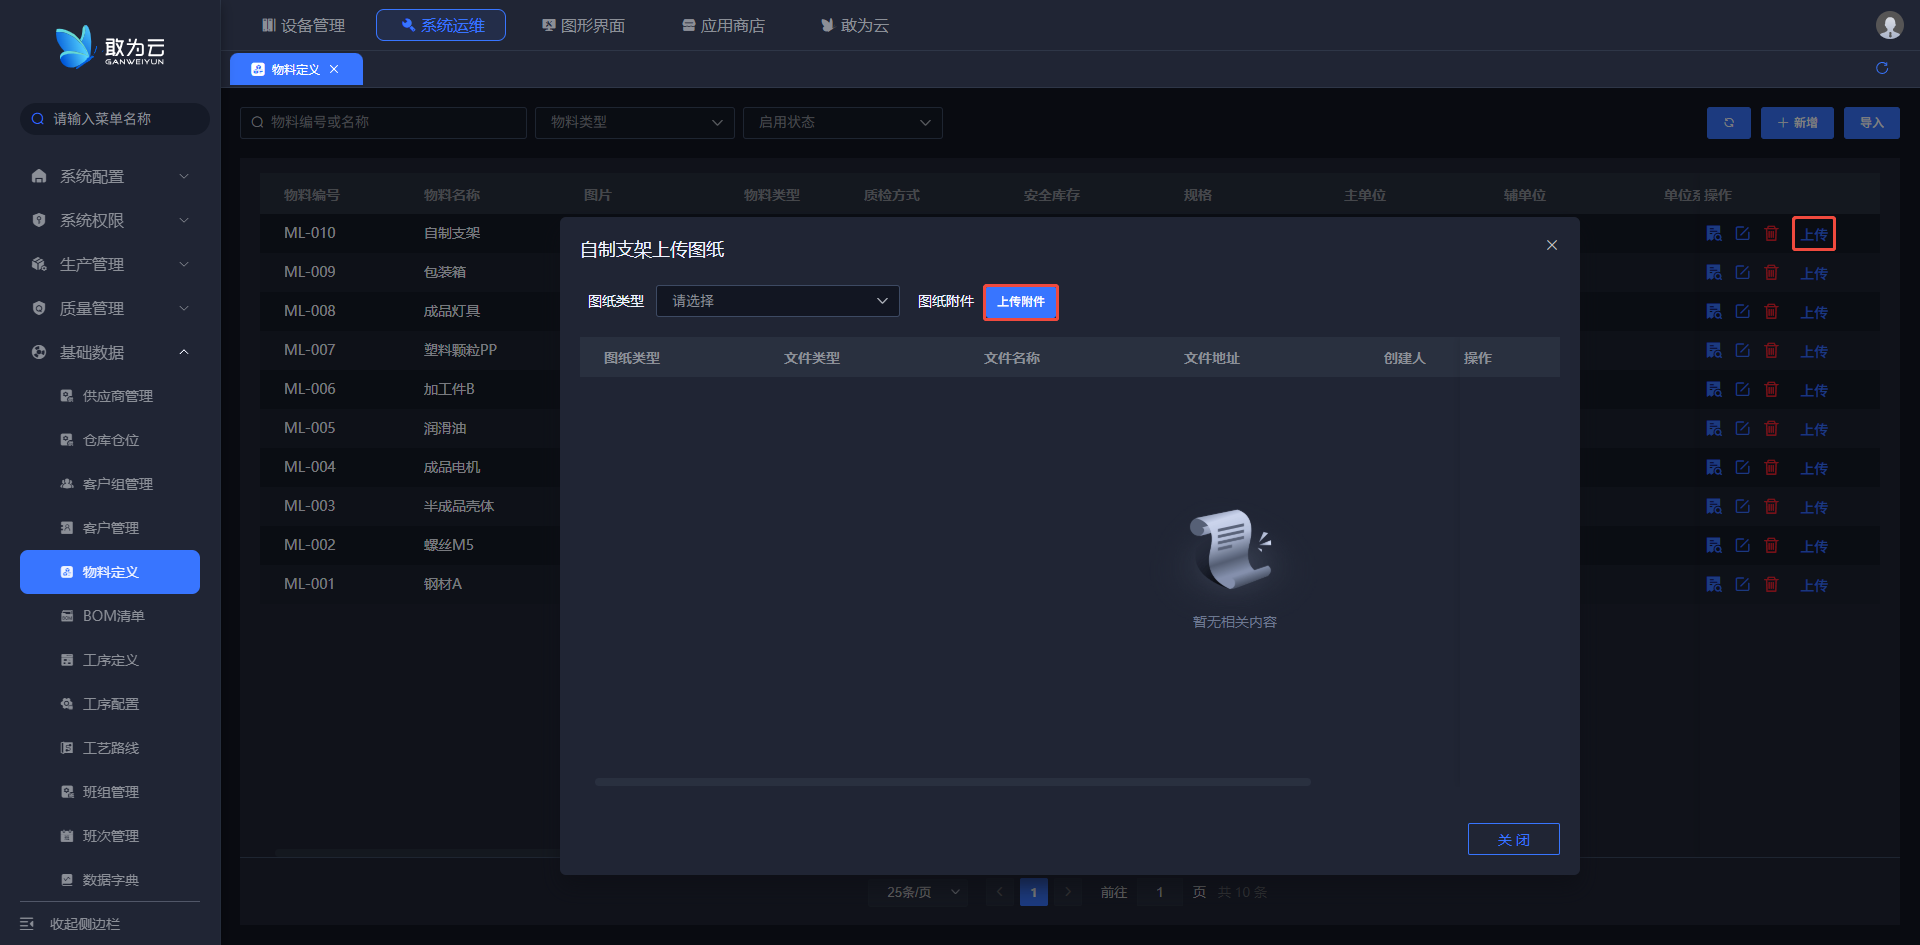Open 工序定义 in the sidebar
1920x945 pixels.
click(x=110, y=660)
